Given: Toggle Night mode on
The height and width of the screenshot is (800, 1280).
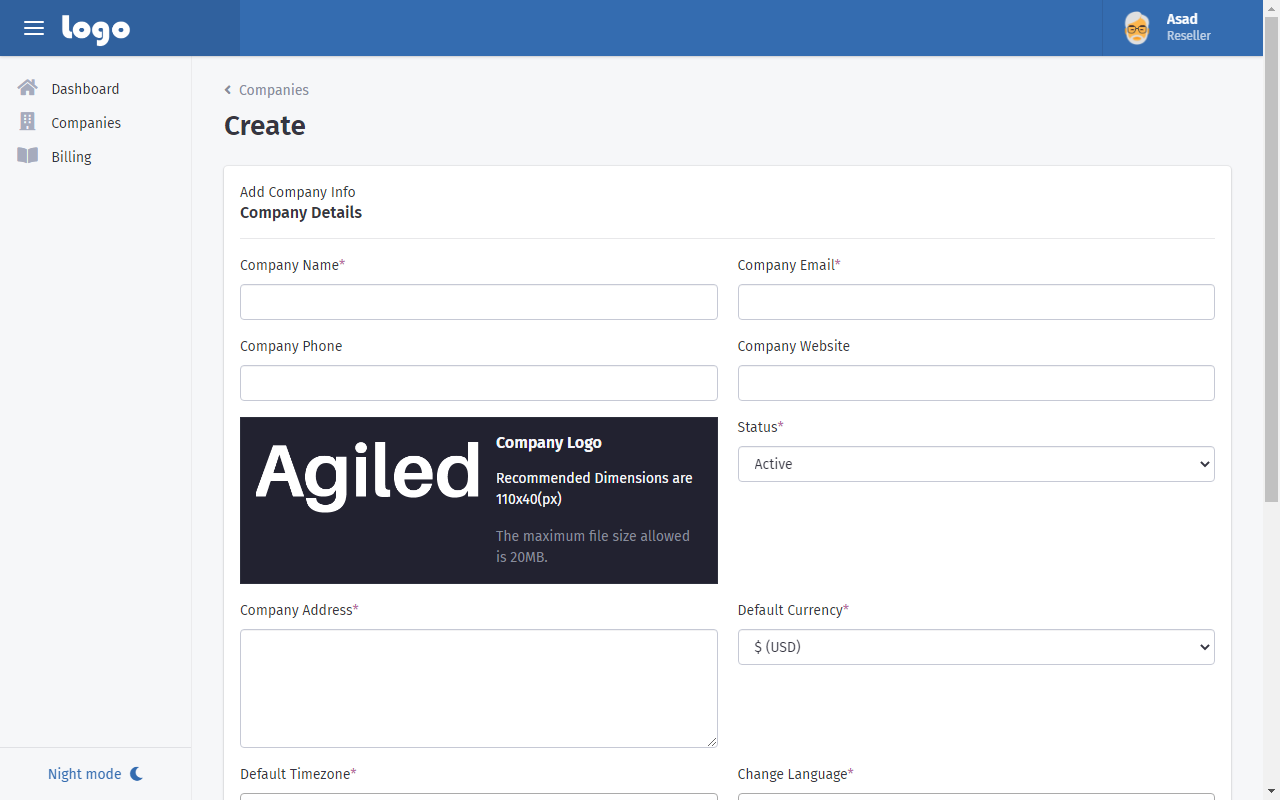Looking at the screenshot, I should pos(85,774).
